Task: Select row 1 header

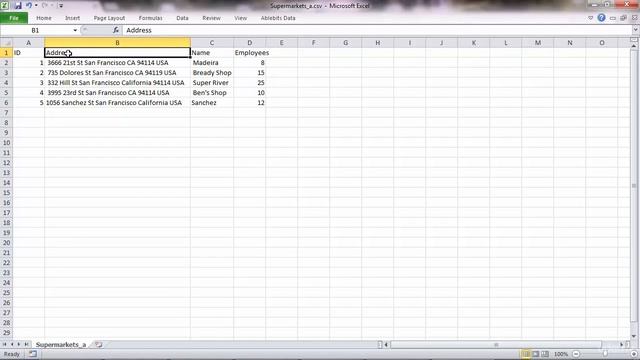Action: 6,53
